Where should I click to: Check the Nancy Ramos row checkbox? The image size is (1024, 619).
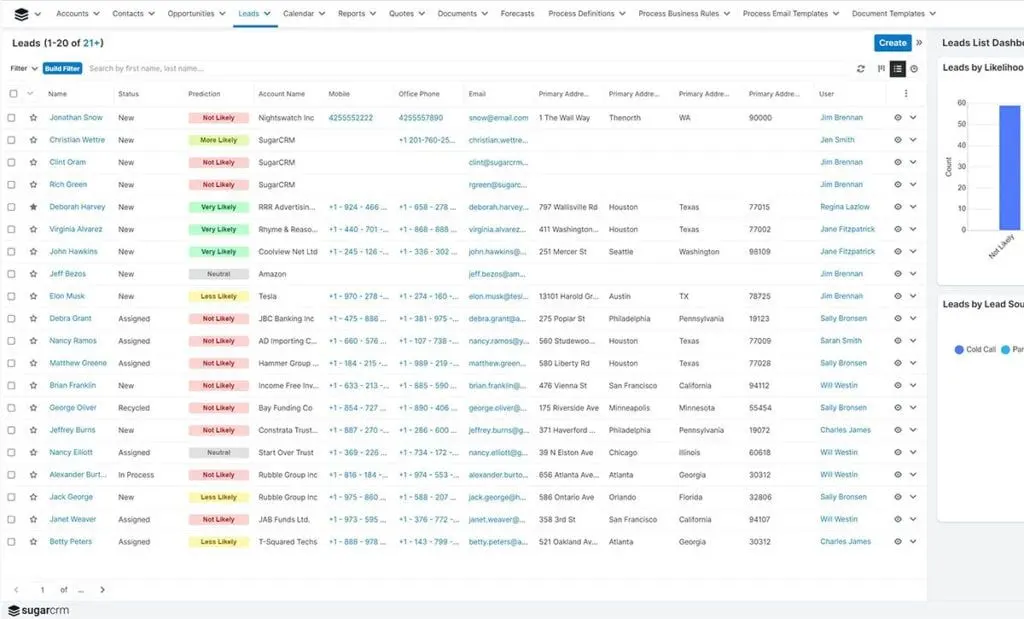click(11, 341)
